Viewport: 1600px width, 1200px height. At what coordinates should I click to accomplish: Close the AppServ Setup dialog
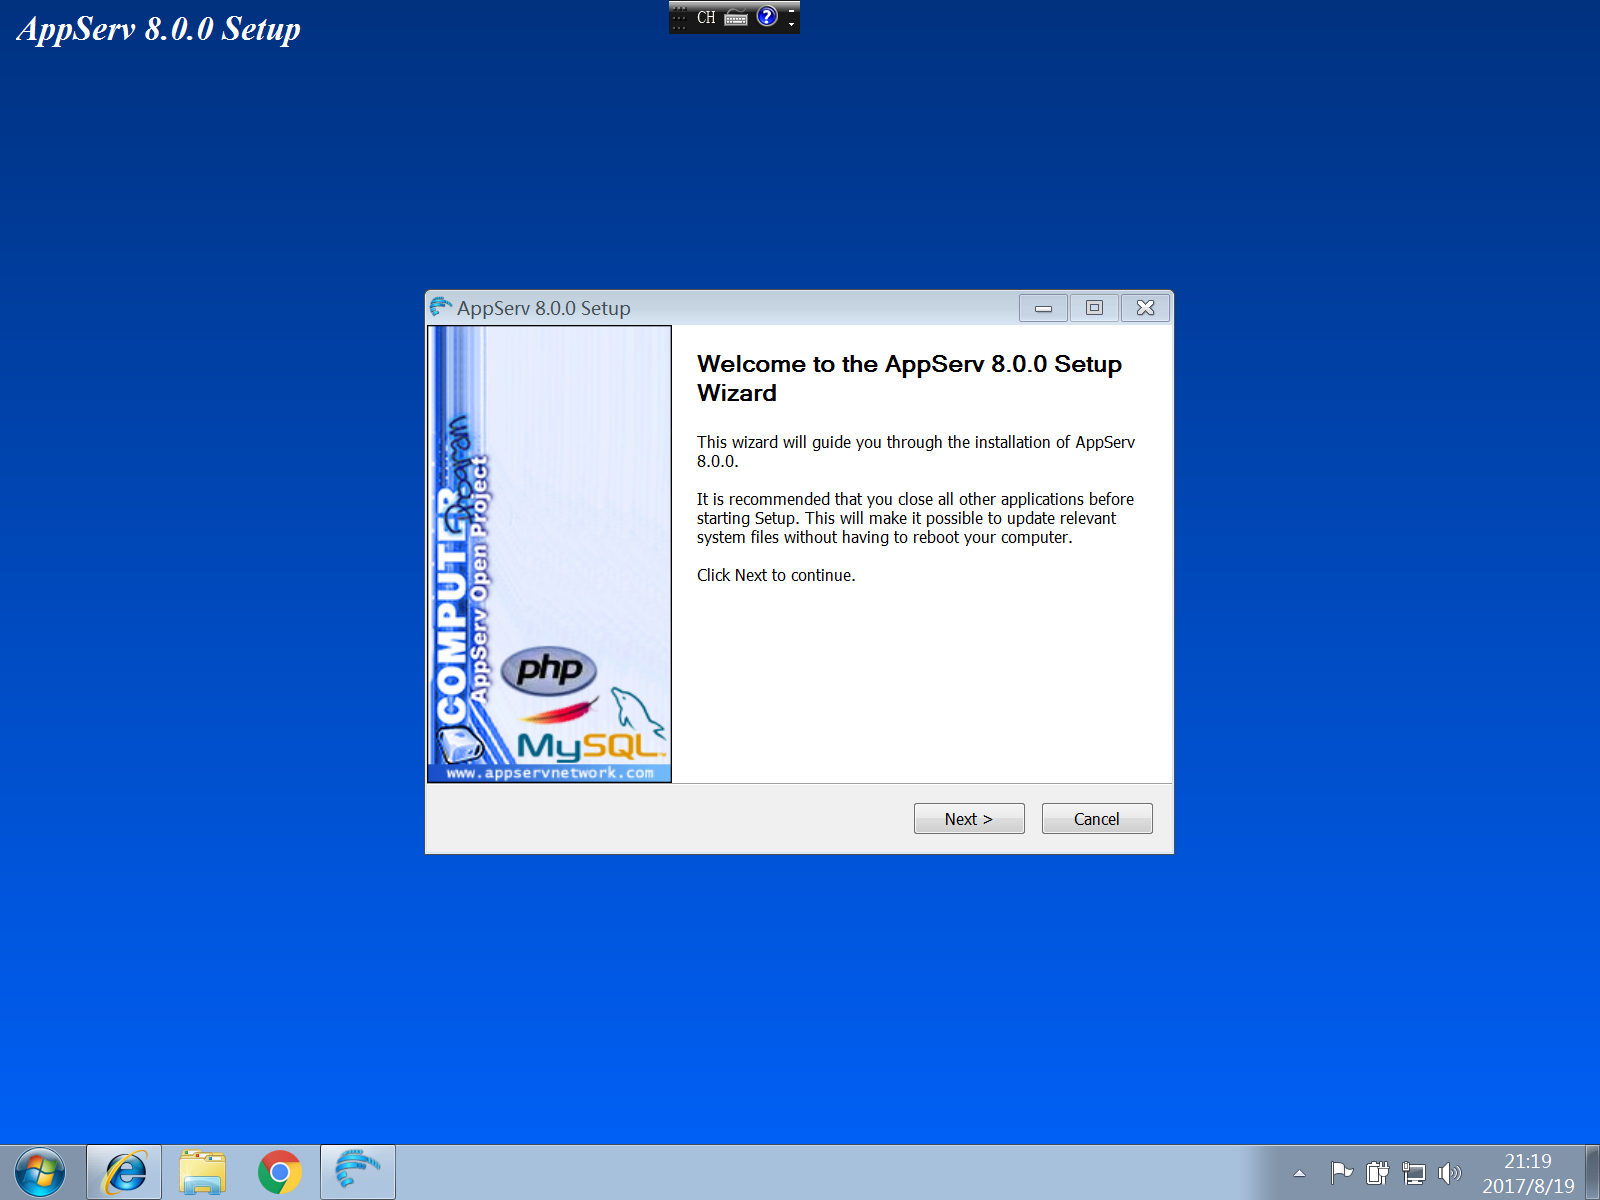(1146, 308)
